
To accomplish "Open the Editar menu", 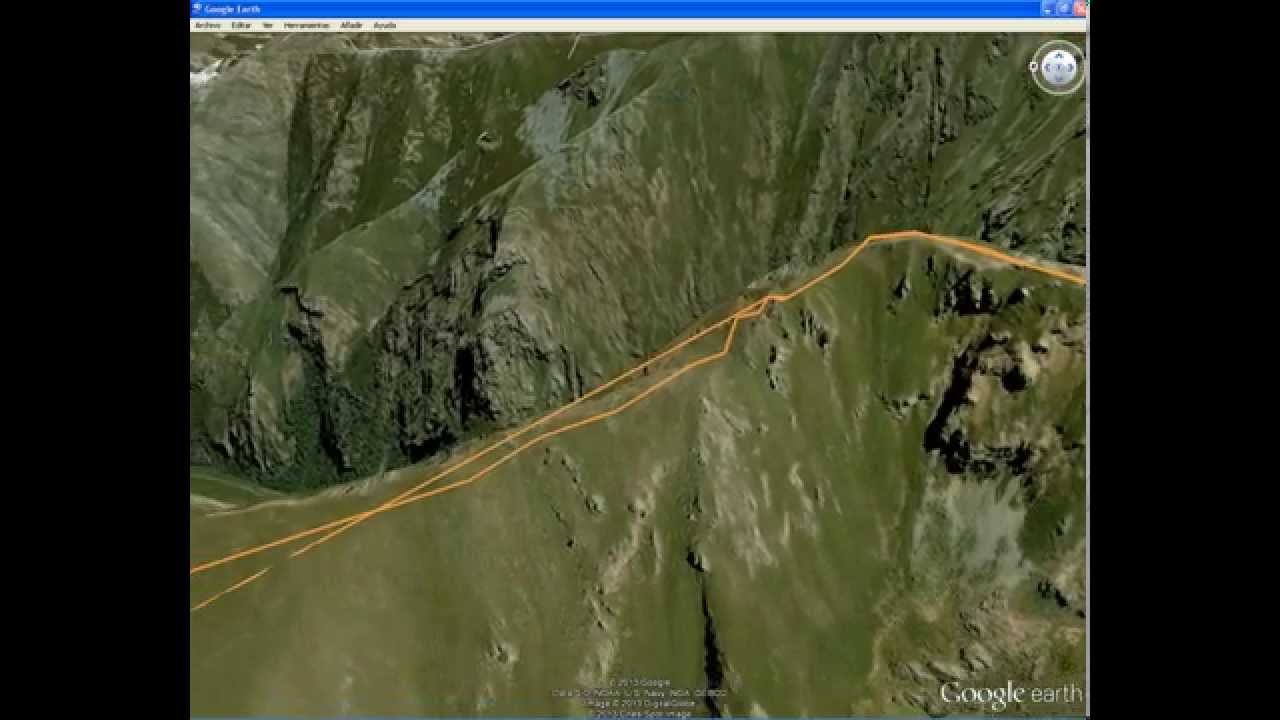I will pos(241,24).
